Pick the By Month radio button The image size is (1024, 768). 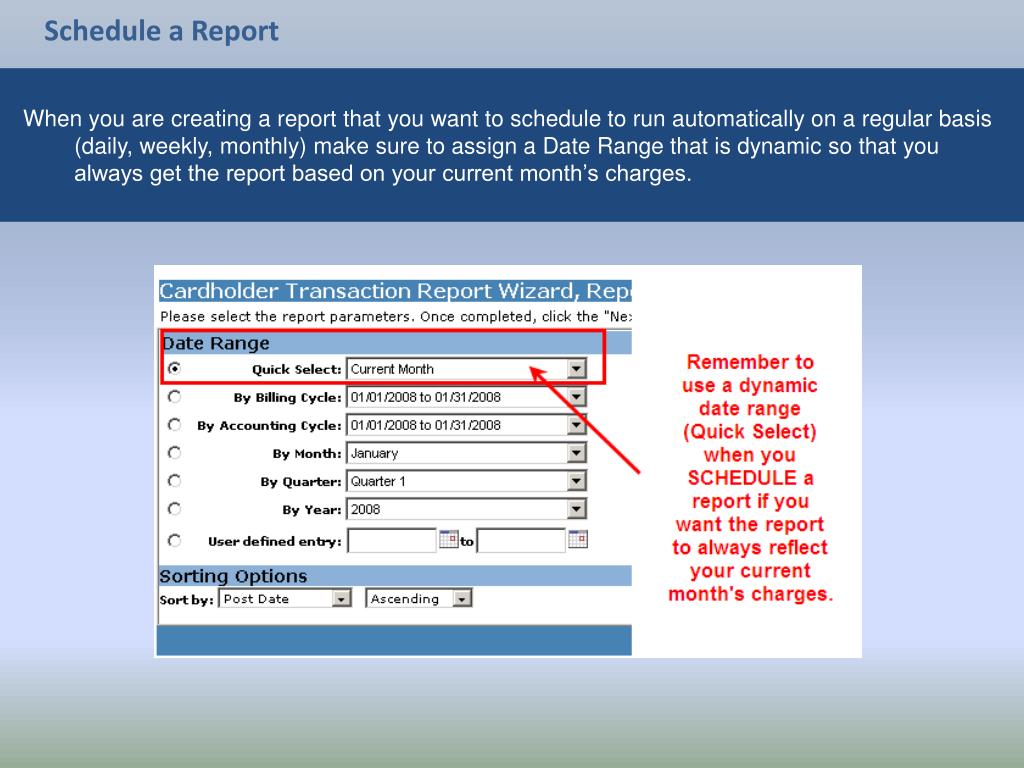(174, 453)
